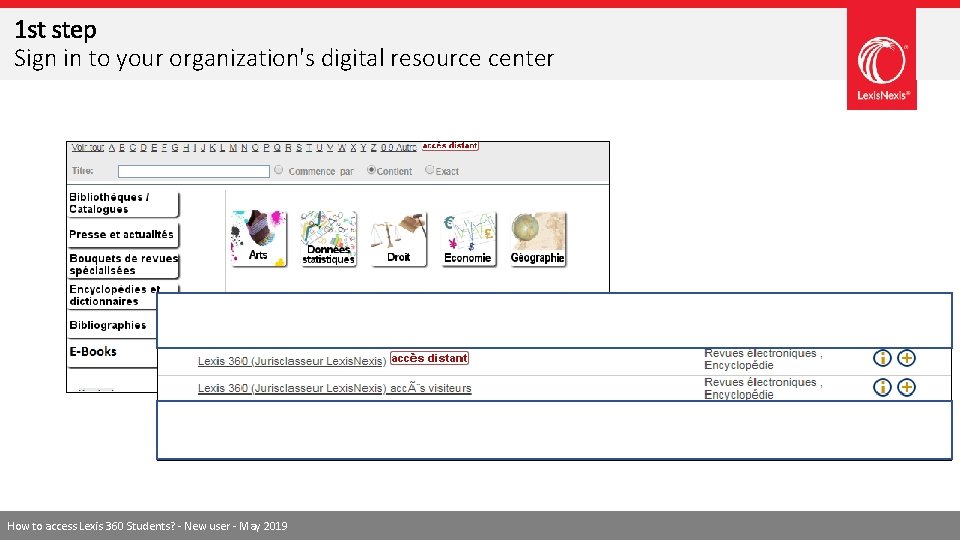
Task: Open Lexis 360 accès visiteurs link
Action: pos(334,388)
